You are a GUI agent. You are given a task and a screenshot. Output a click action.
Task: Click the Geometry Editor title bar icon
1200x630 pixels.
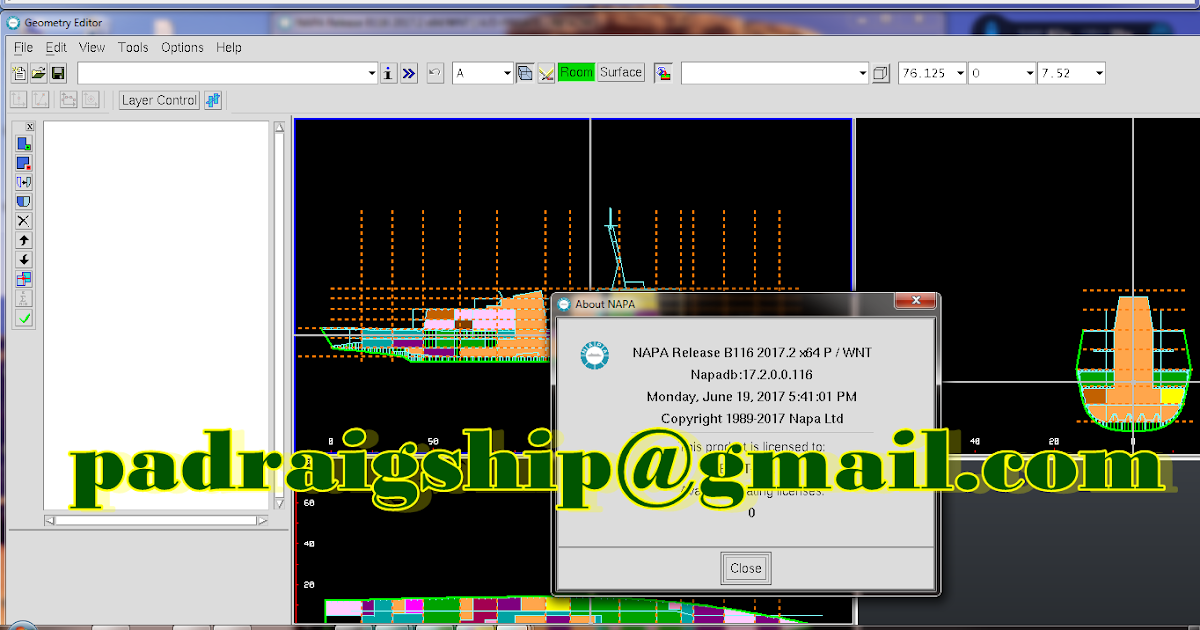(x=13, y=22)
